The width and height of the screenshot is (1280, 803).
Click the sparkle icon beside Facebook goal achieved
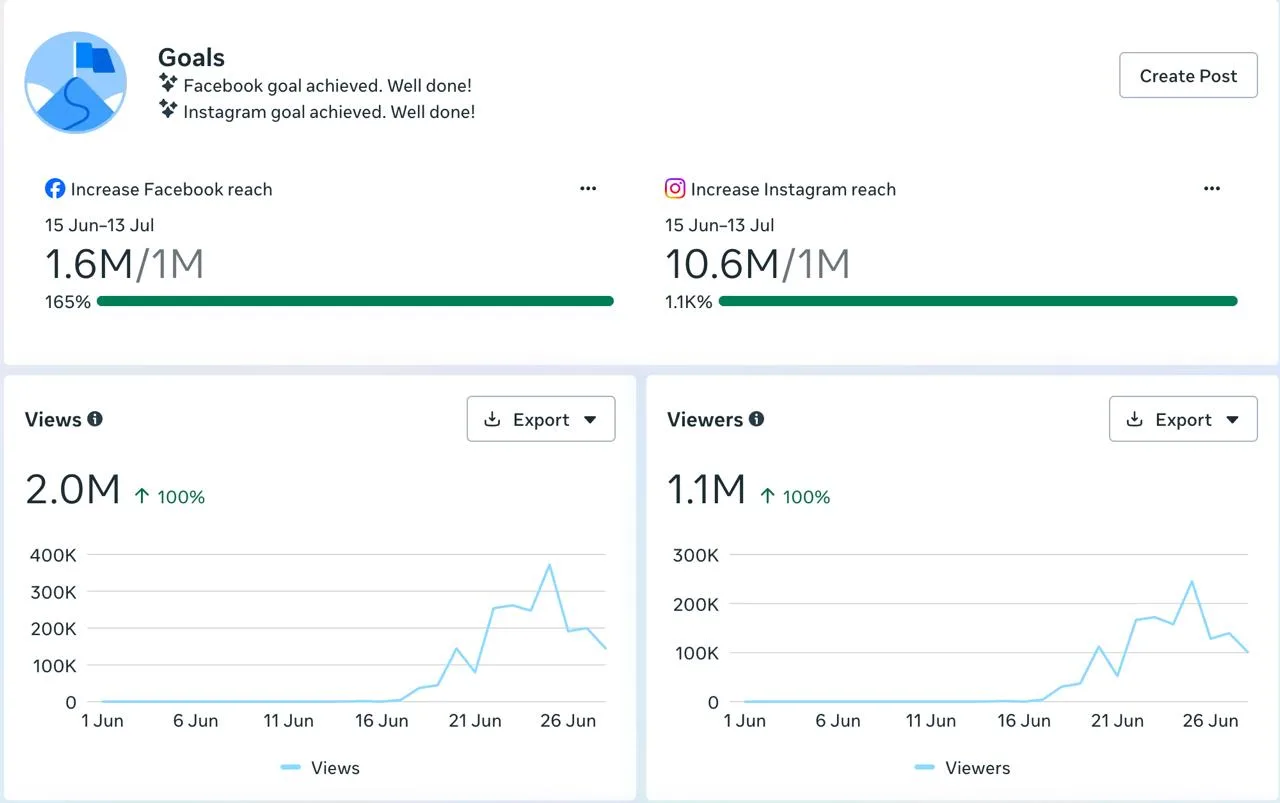point(169,84)
